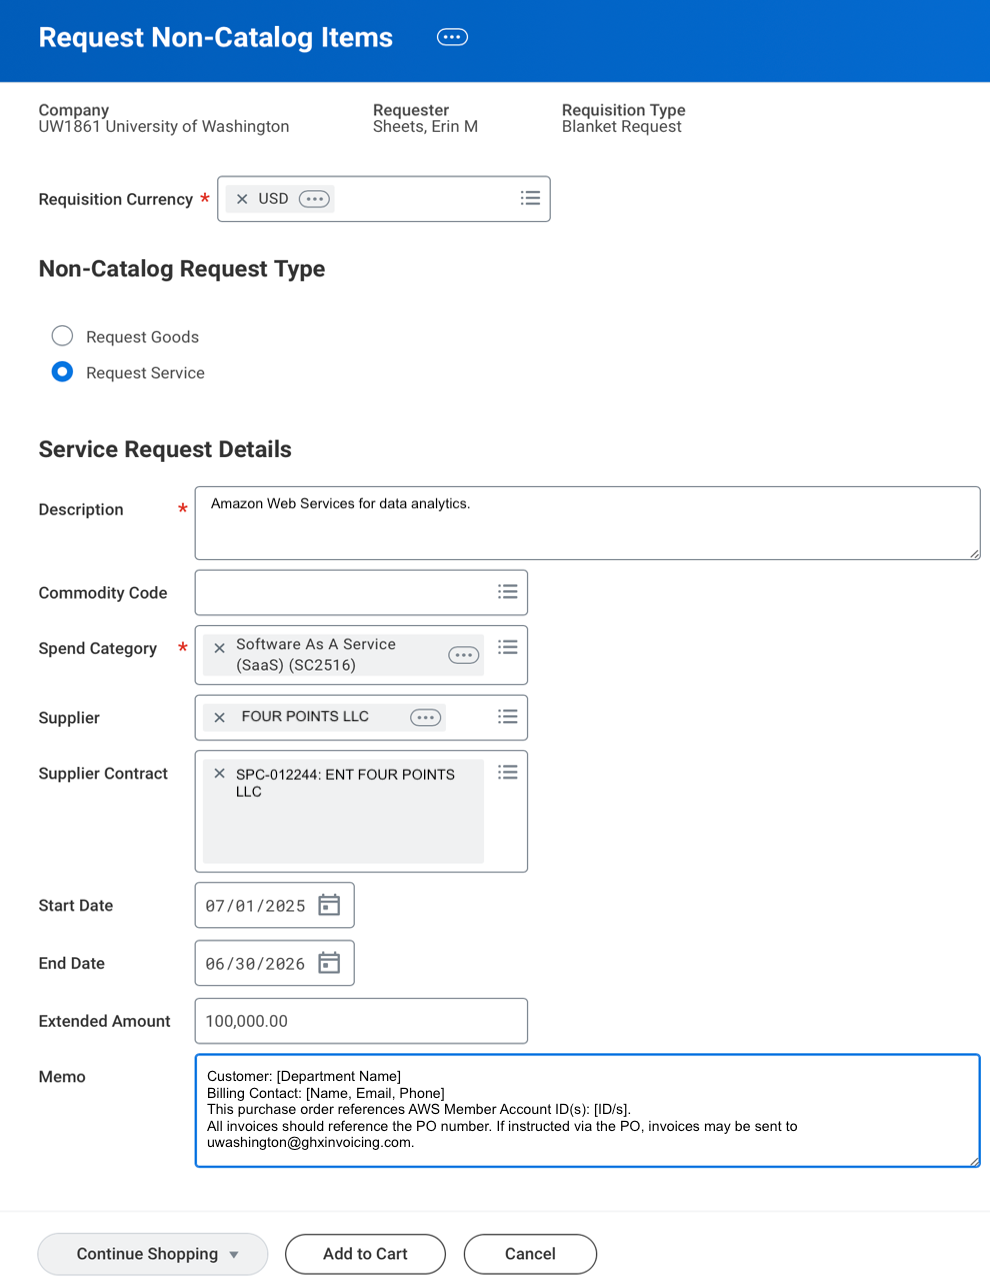The width and height of the screenshot is (990, 1285).
Task: Click the ellipsis on Software As A Service category
Action: click(x=463, y=654)
